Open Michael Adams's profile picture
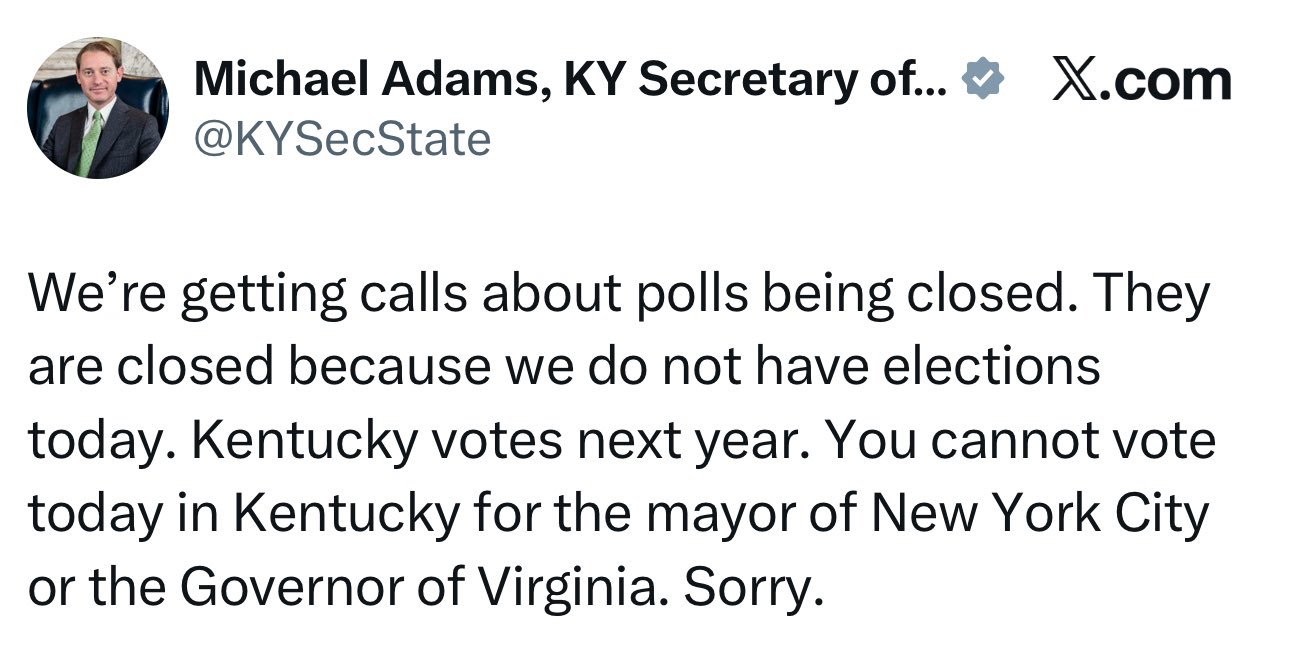The image size is (1290, 661). [98, 108]
